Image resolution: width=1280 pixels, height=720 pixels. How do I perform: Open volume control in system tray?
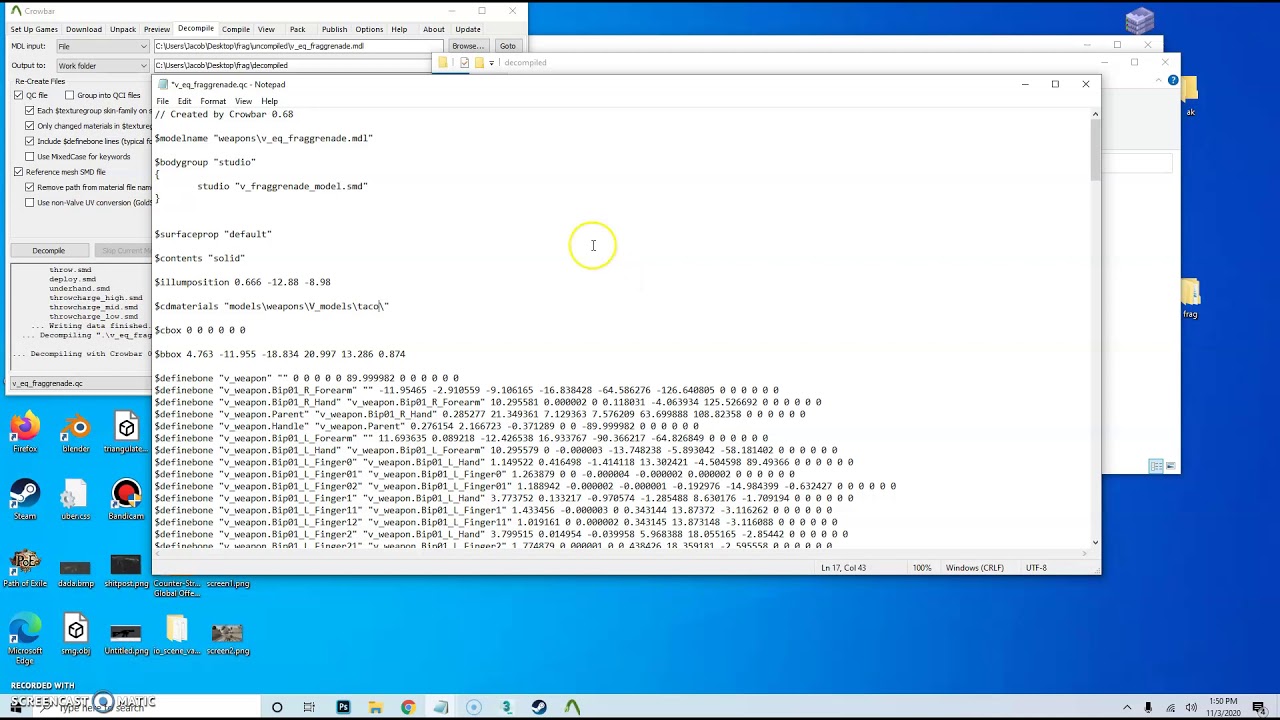click(1191, 708)
